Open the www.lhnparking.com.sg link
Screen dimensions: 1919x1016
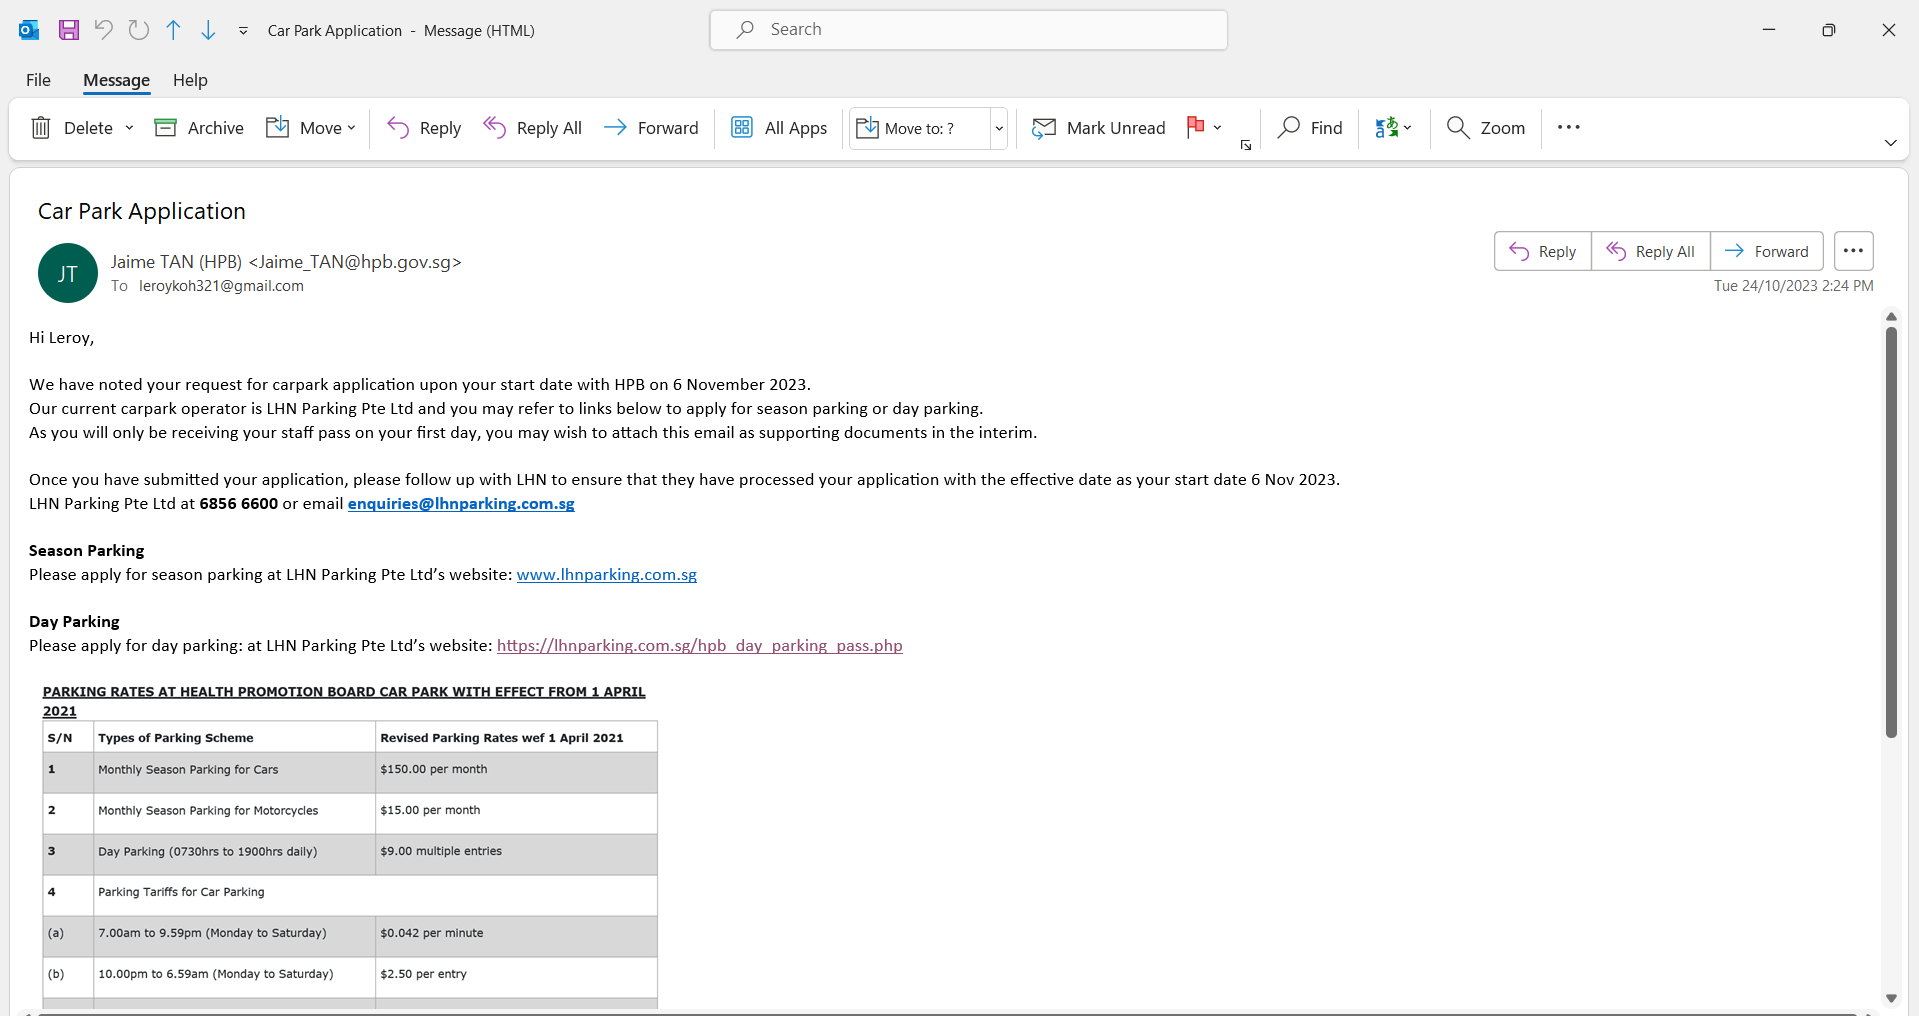tap(607, 575)
